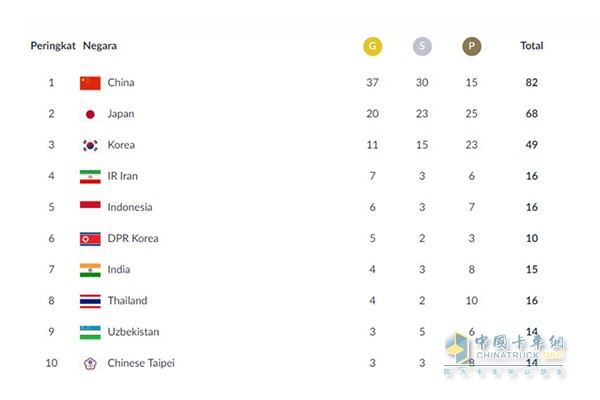Select the Uzbekistan flag icon

(90, 332)
